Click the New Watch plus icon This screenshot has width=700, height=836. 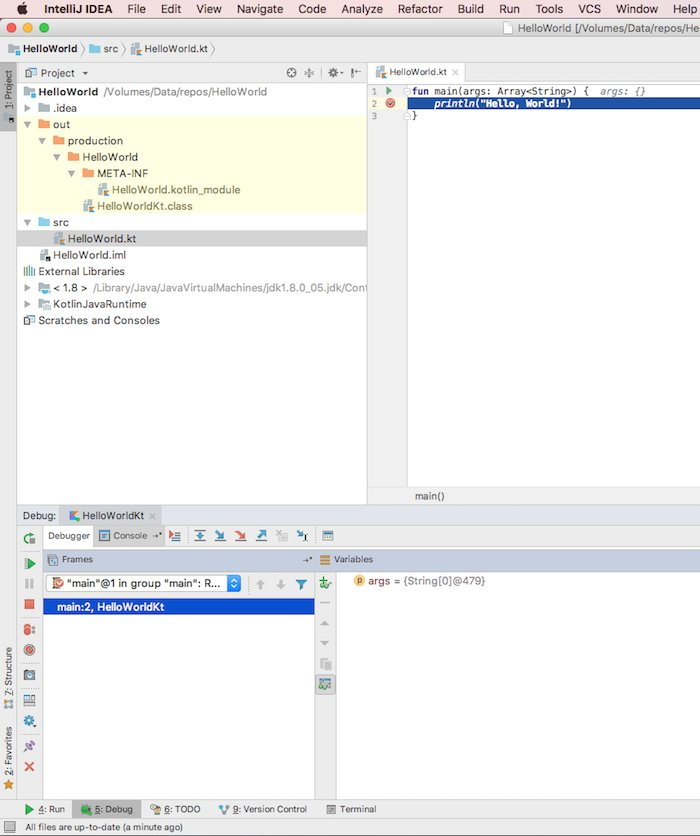tap(325, 583)
